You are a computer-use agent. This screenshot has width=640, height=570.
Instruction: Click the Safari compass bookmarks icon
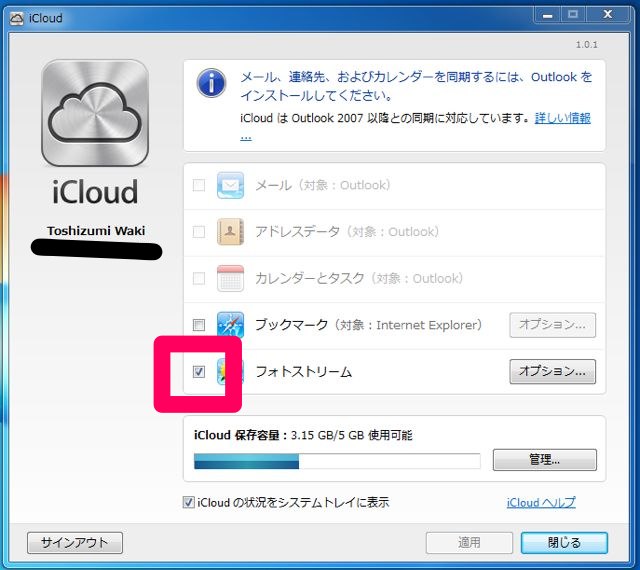pyautogui.click(x=230, y=324)
